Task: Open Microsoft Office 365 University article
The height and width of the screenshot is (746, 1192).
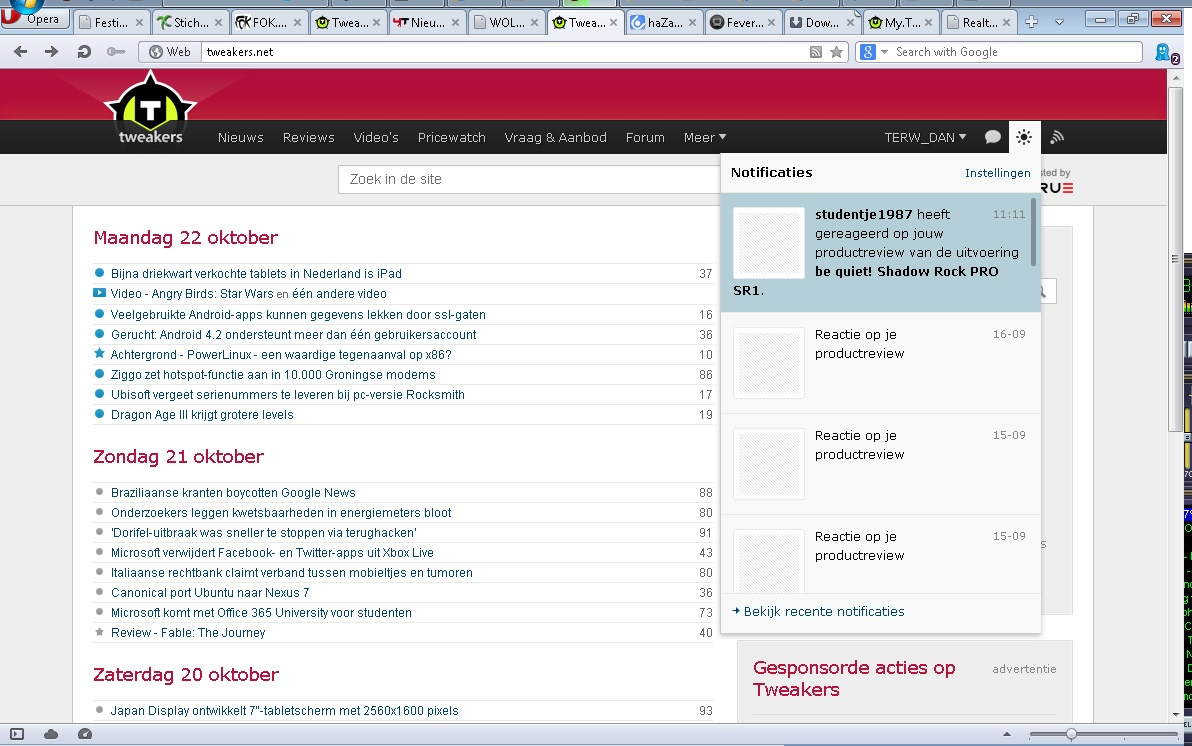Action: 261,613
